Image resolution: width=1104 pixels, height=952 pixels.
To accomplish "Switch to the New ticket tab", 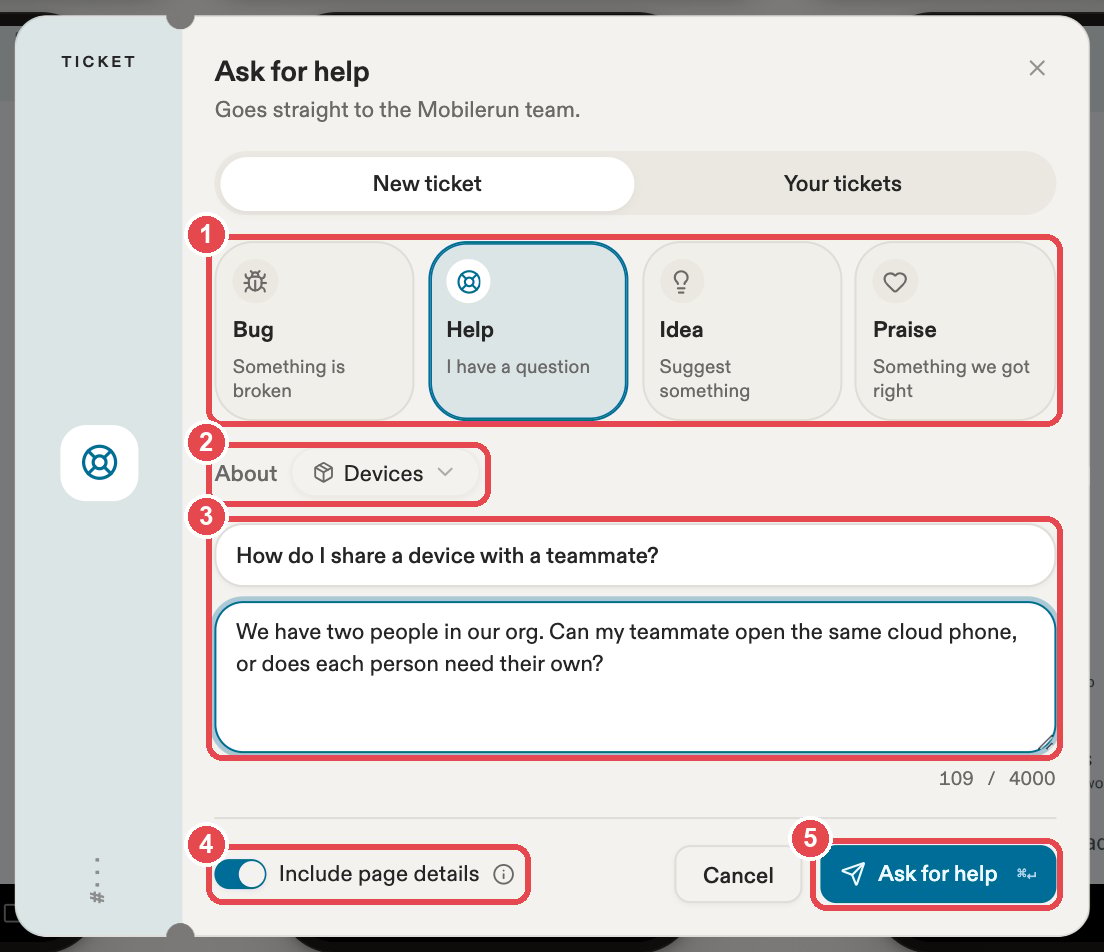I will click(427, 184).
